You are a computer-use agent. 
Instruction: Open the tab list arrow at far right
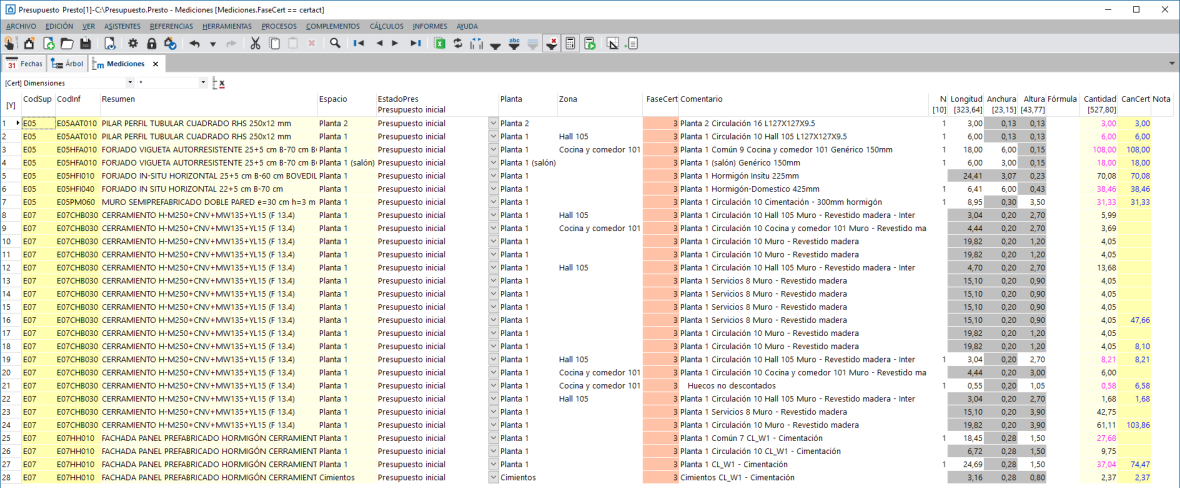pyautogui.click(x=1172, y=64)
